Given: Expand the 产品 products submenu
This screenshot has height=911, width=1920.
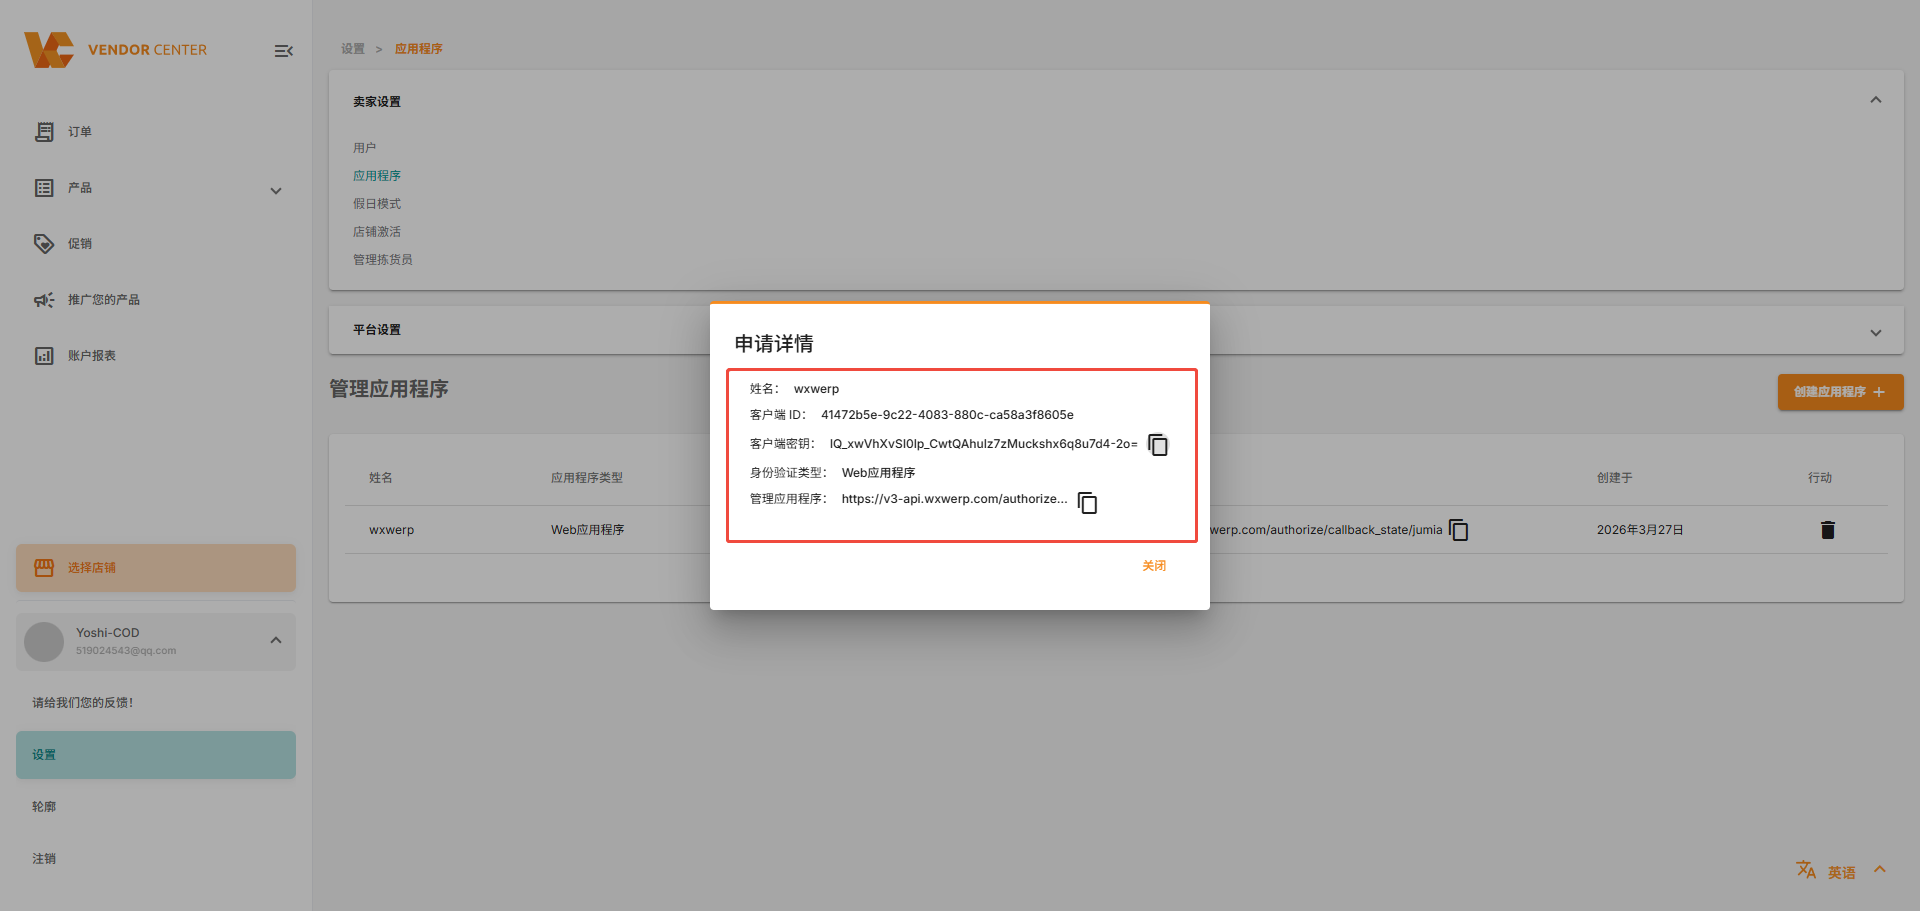Looking at the screenshot, I should pos(276,190).
